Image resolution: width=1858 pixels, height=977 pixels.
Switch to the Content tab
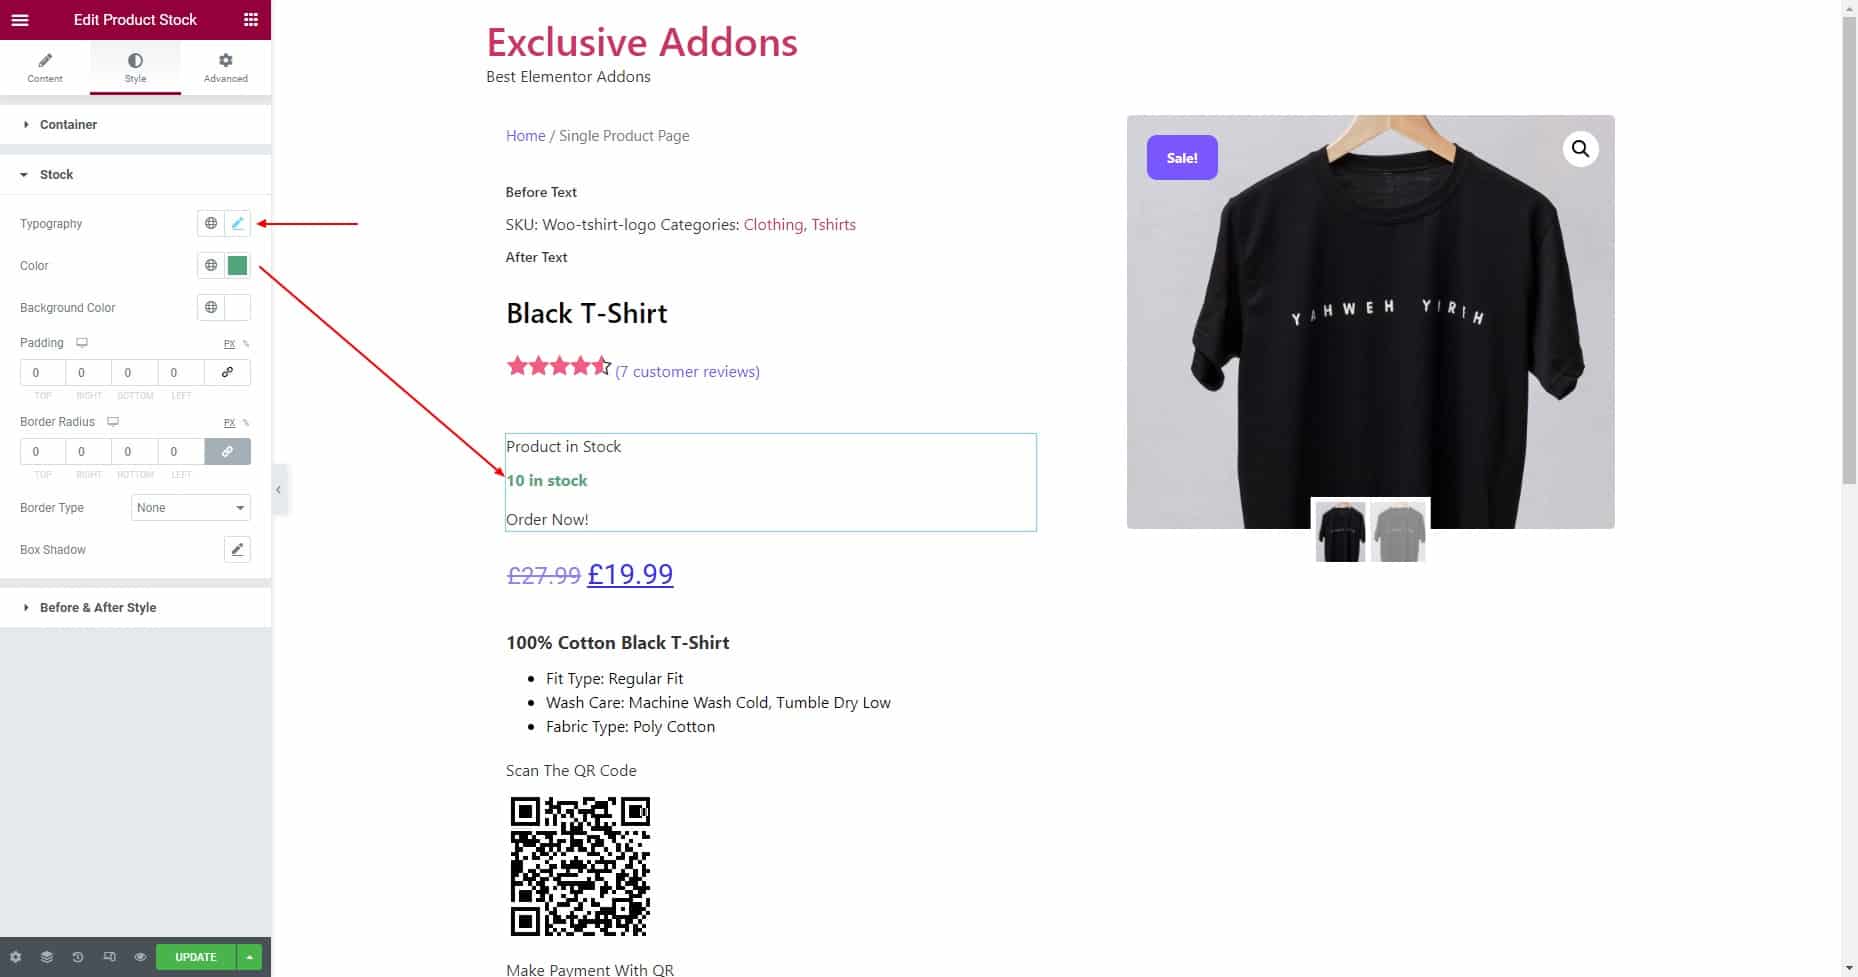click(x=45, y=67)
